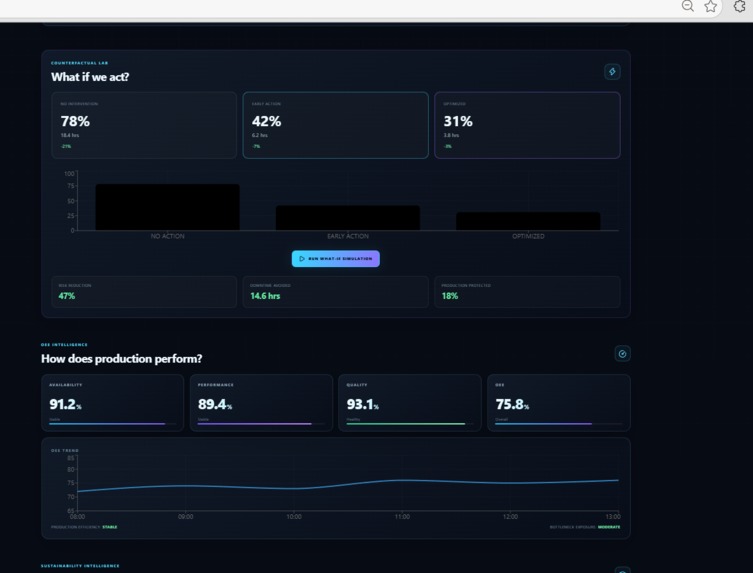Image resolution: width=753 pixels, height=573 pixels.
Task: Click the Counterfactual Lab lightning icon
Action: (x=612, y=72)
